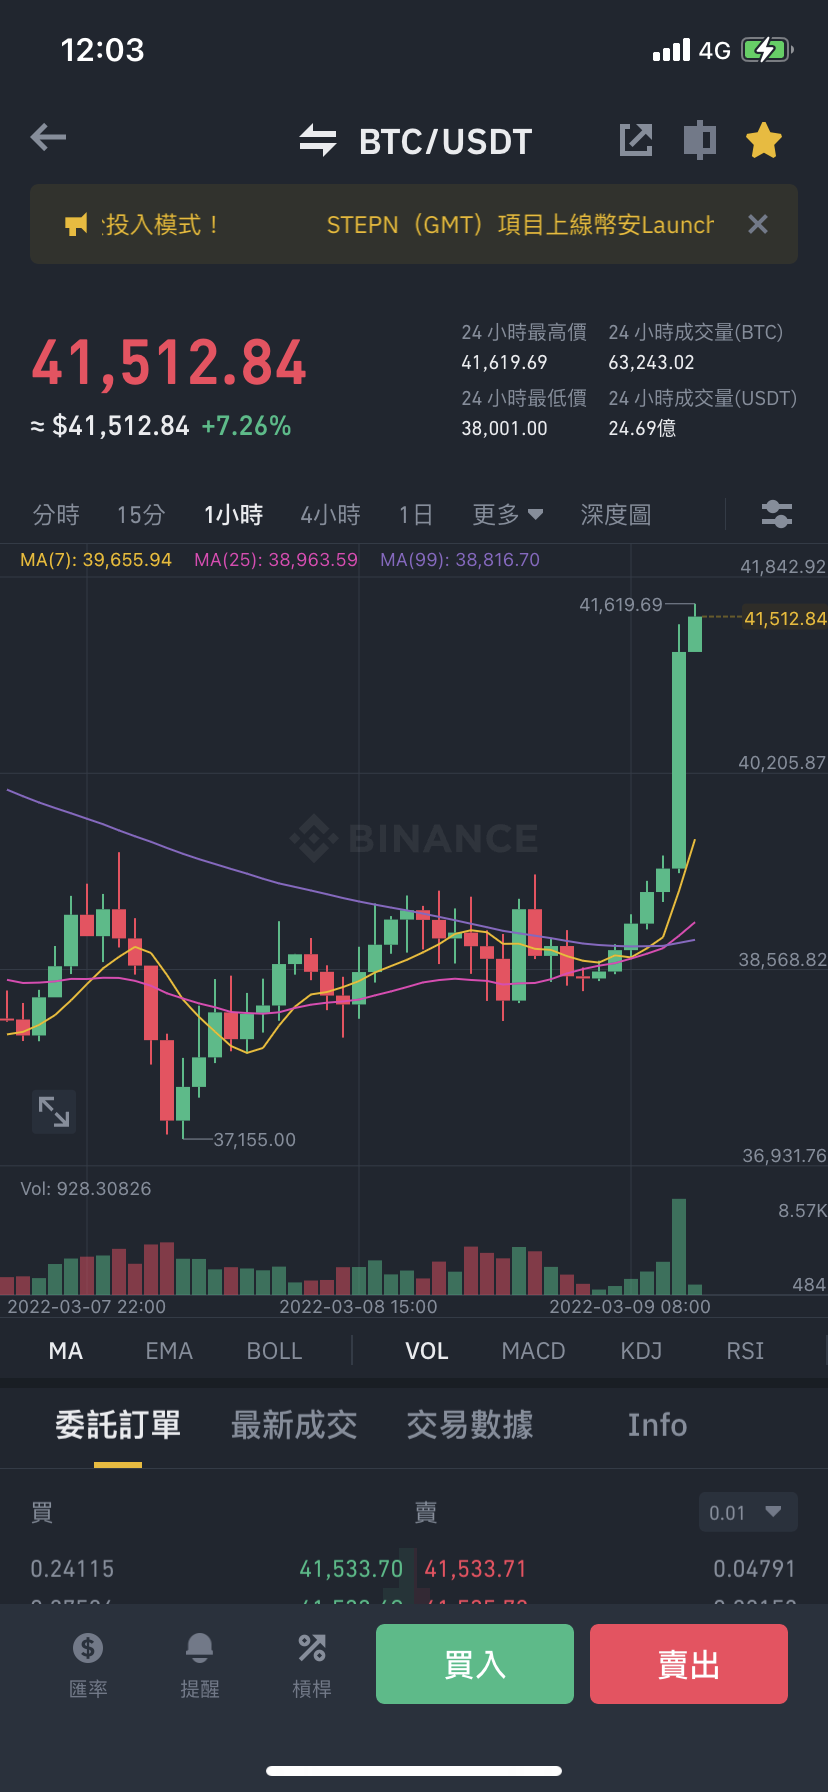Tap the green 買入 buy button
The height and width of the screenshot is (1792, 828).
coord(475,1664)
